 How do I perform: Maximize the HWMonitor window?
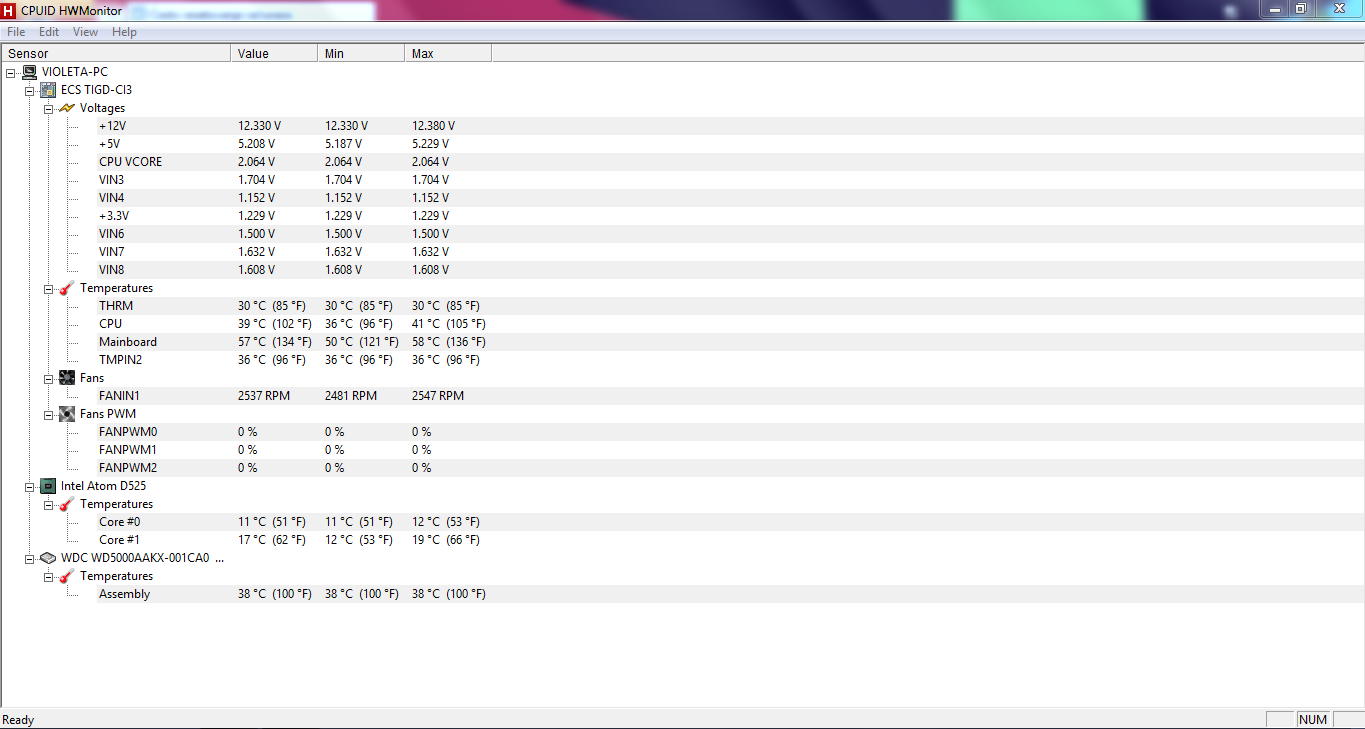[x=1301, y=8]
